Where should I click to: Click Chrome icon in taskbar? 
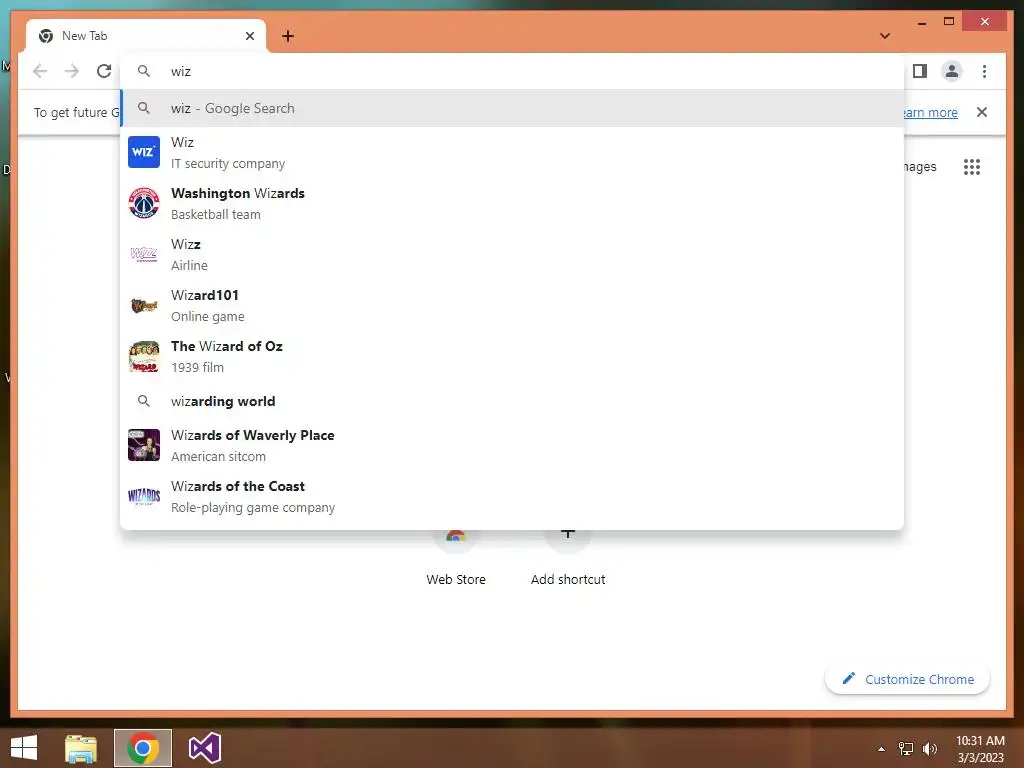(x=143, y=748)
